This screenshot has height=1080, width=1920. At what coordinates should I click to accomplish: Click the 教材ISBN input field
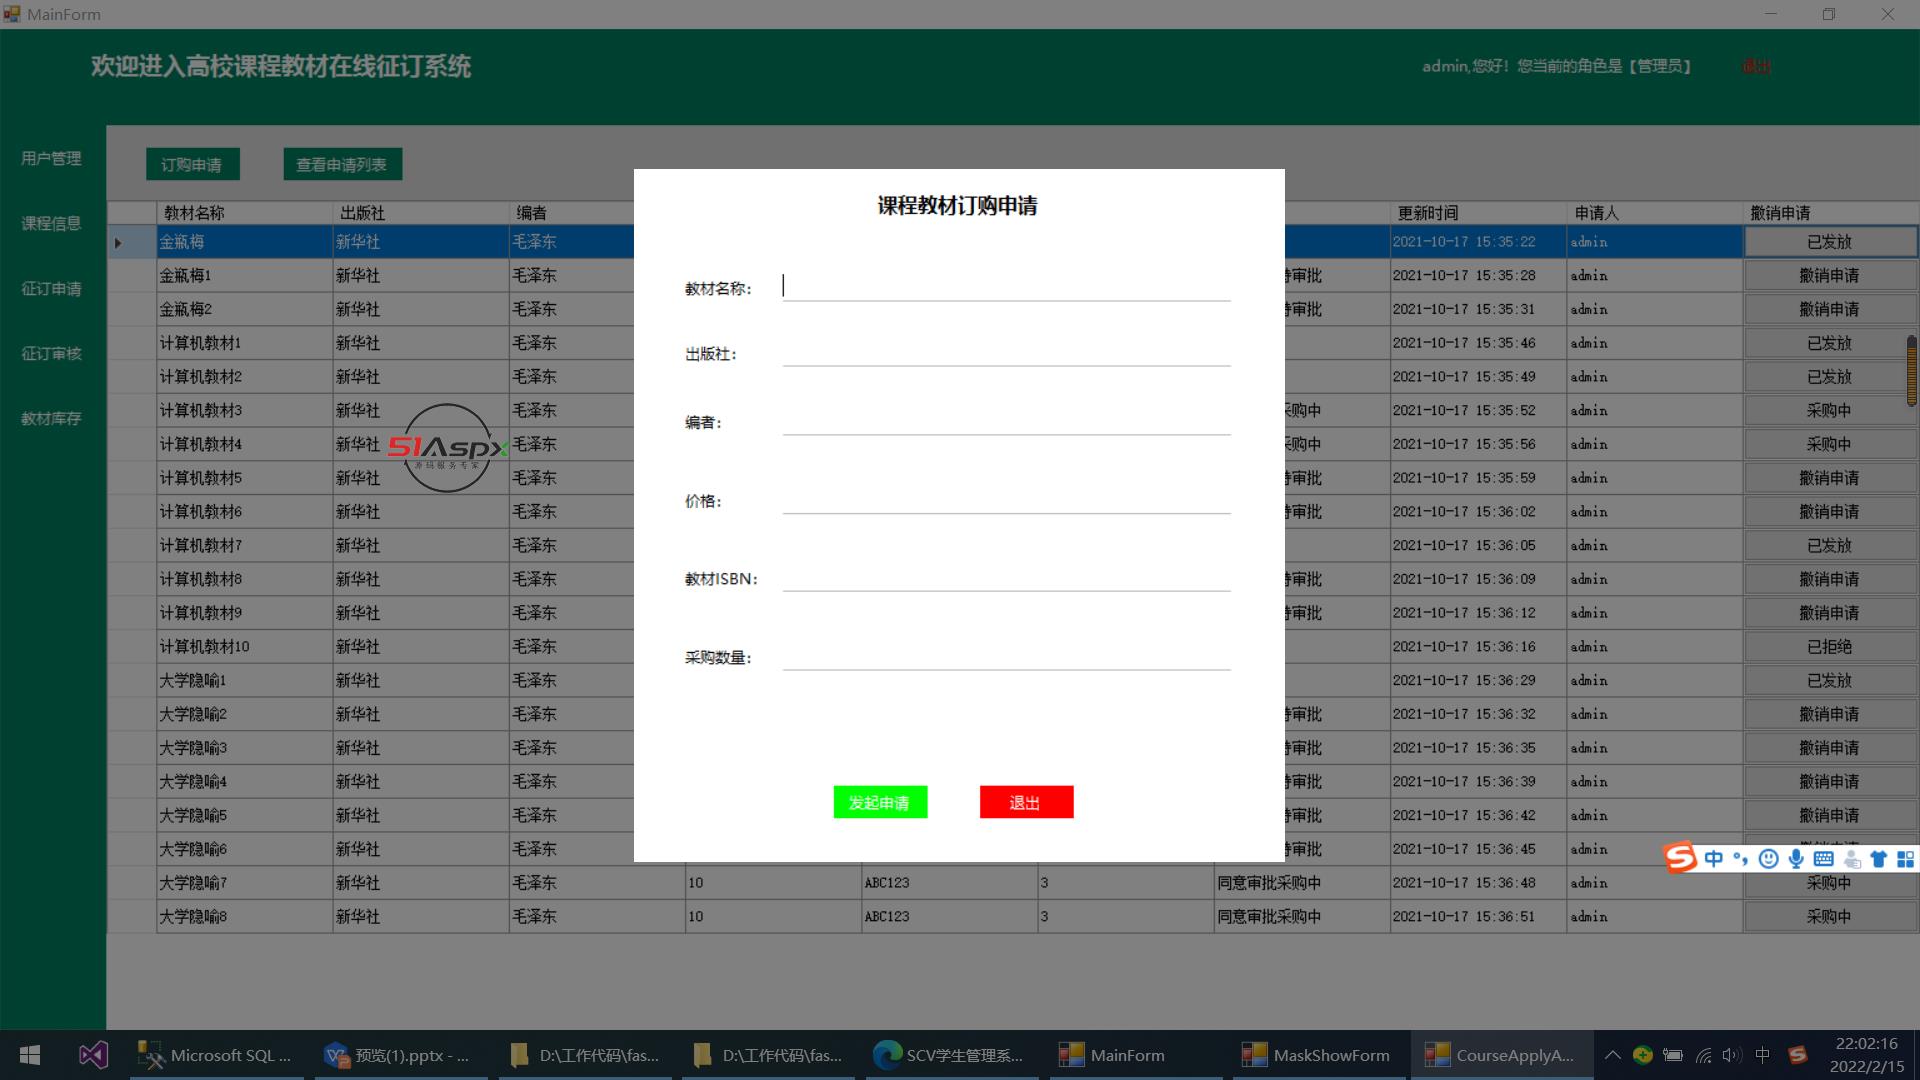click(x=1005, y=578)
